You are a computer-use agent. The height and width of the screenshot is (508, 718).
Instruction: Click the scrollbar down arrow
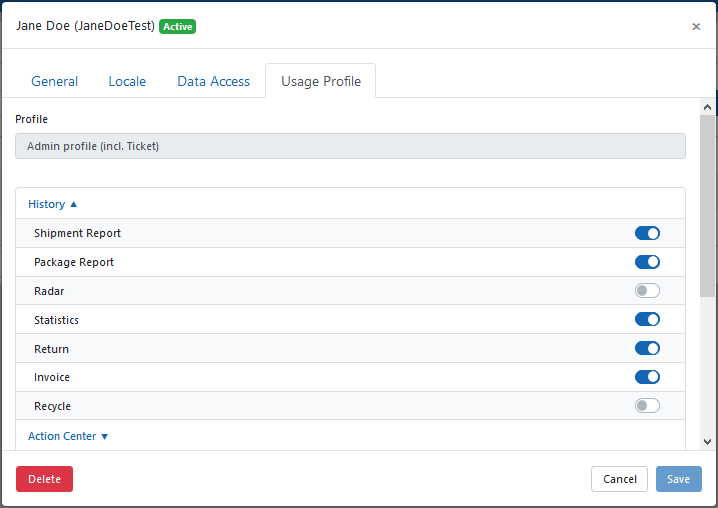pos(708,441)
